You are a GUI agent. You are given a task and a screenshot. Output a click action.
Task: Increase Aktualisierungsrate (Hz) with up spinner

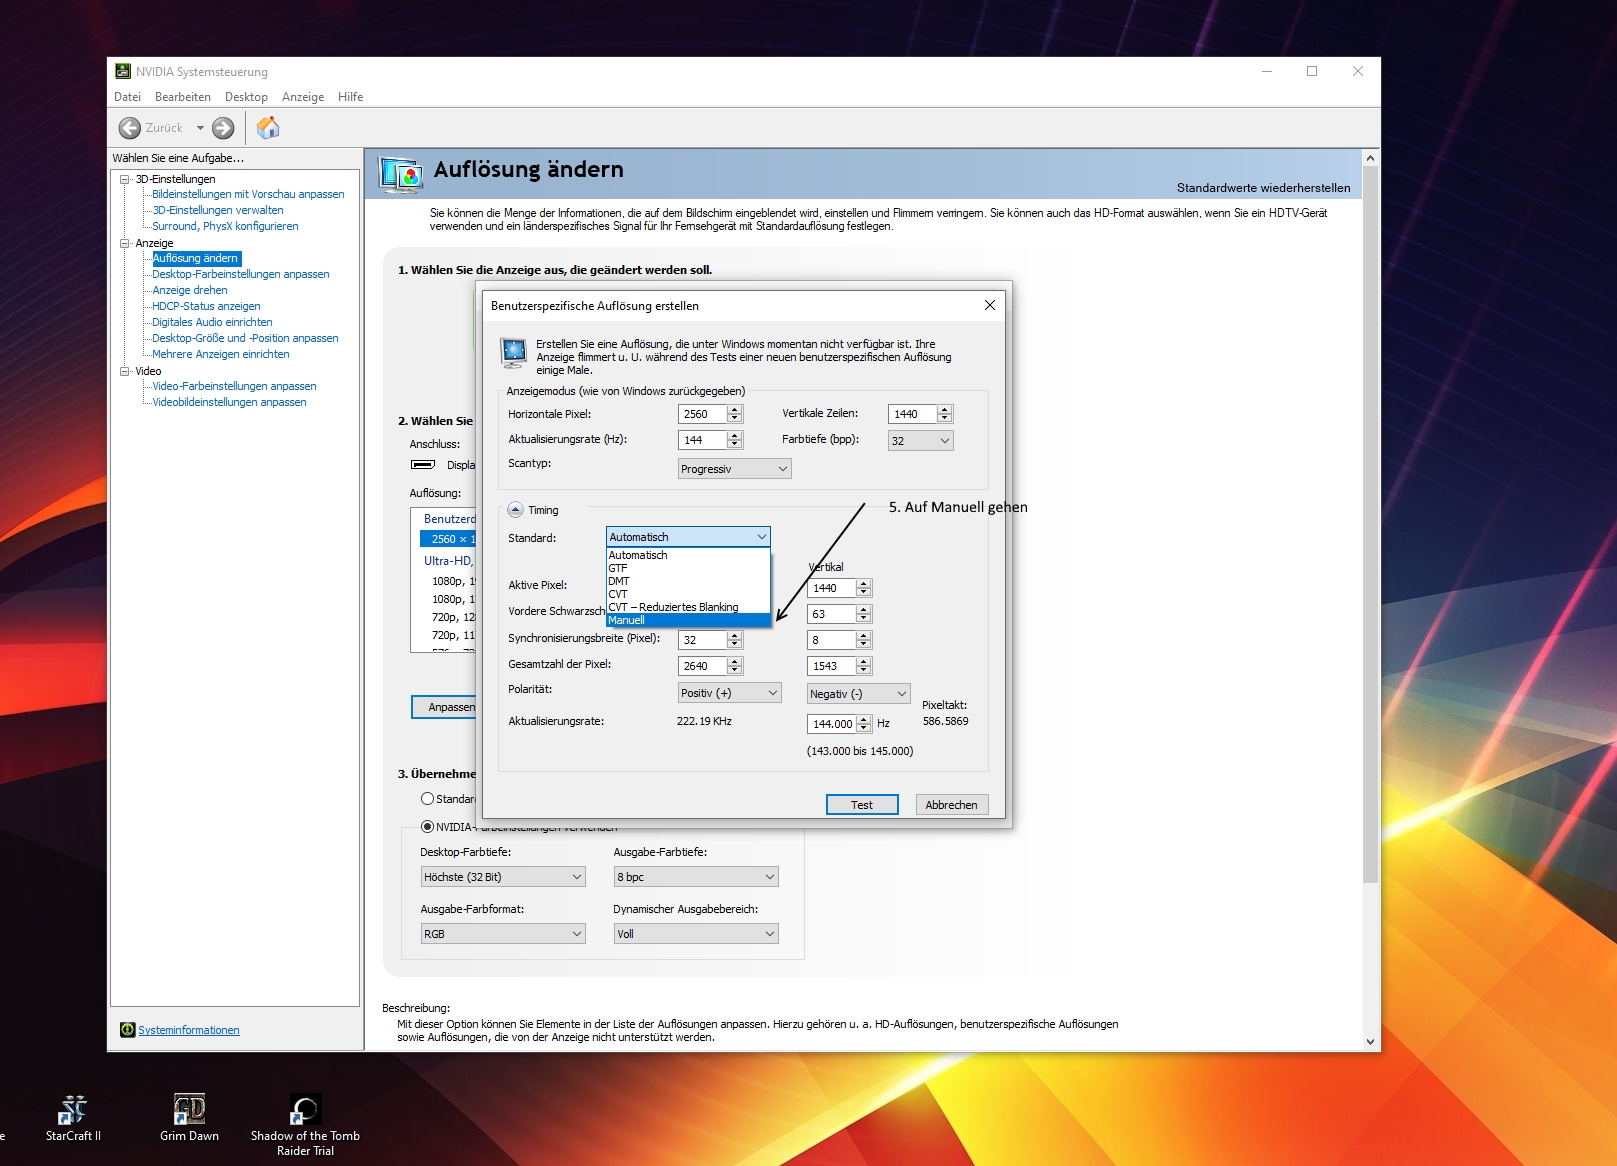click(x=735, y=435)
